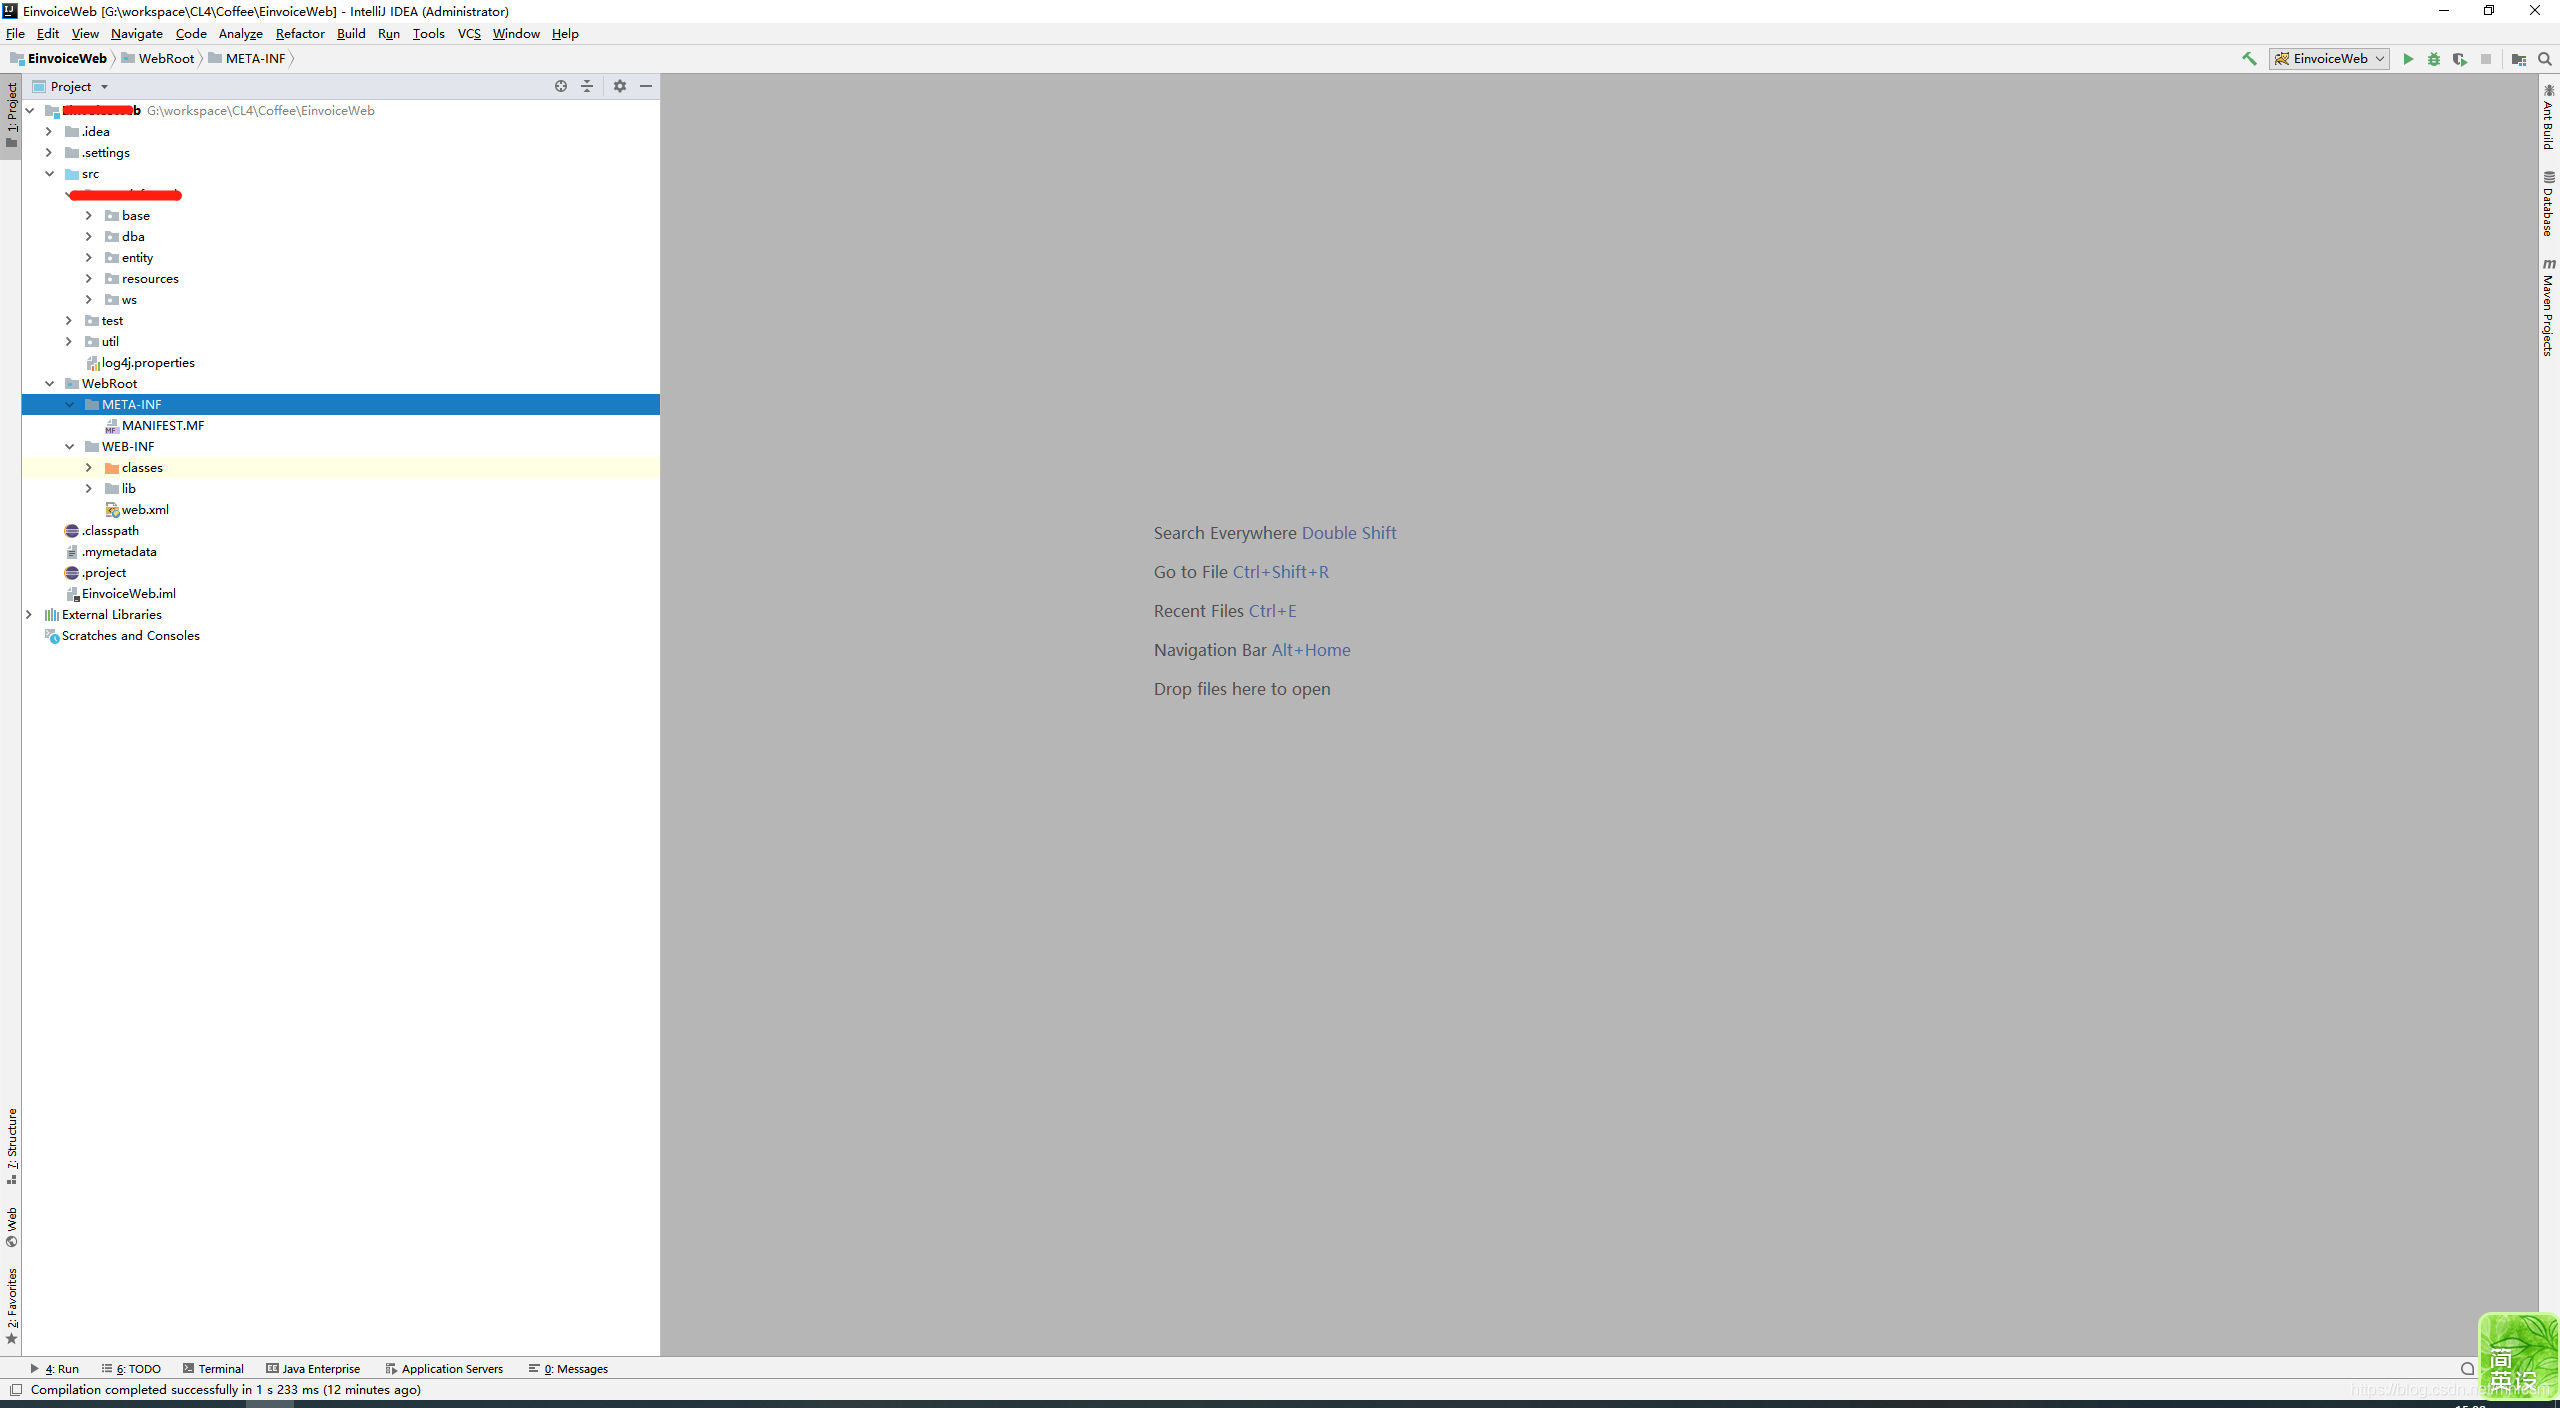
Task: Hide the Project panel with minus icon
Action: pos(646,86)
